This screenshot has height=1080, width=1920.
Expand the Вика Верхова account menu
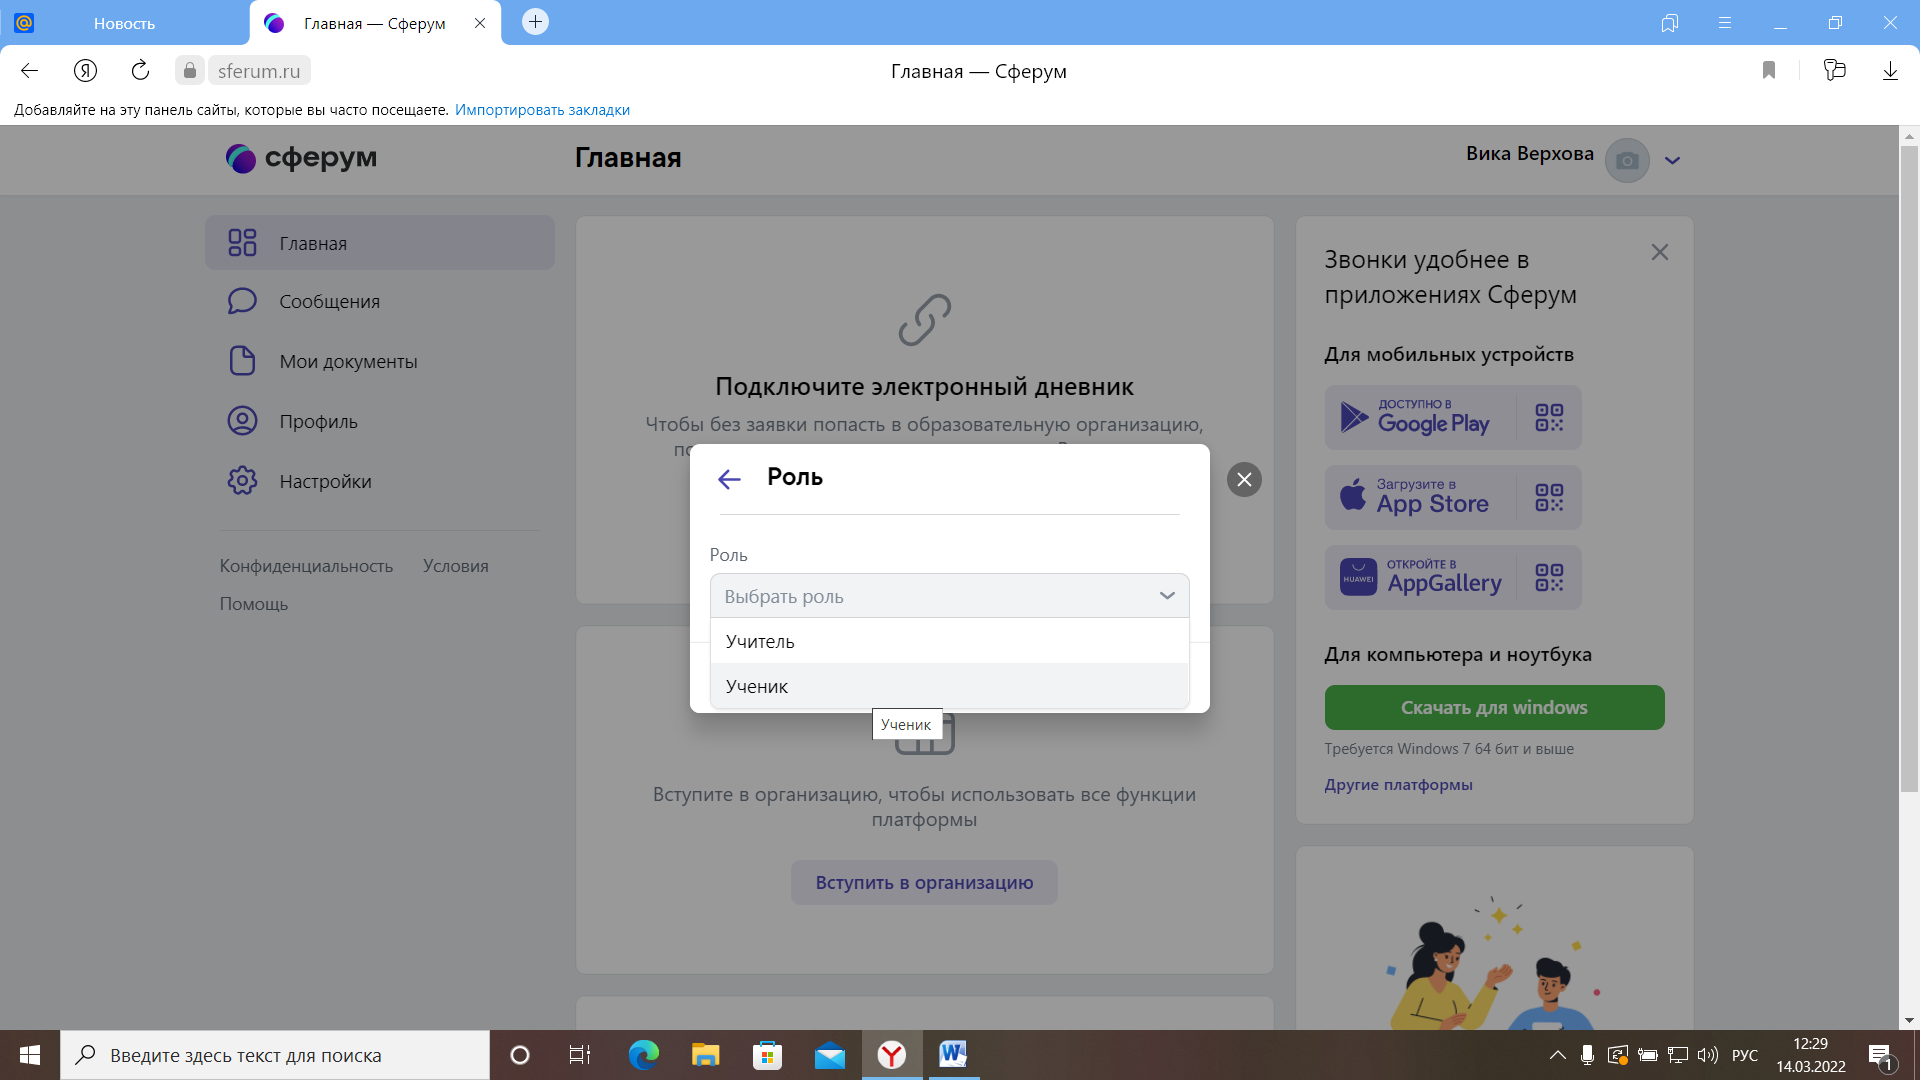1672,160
